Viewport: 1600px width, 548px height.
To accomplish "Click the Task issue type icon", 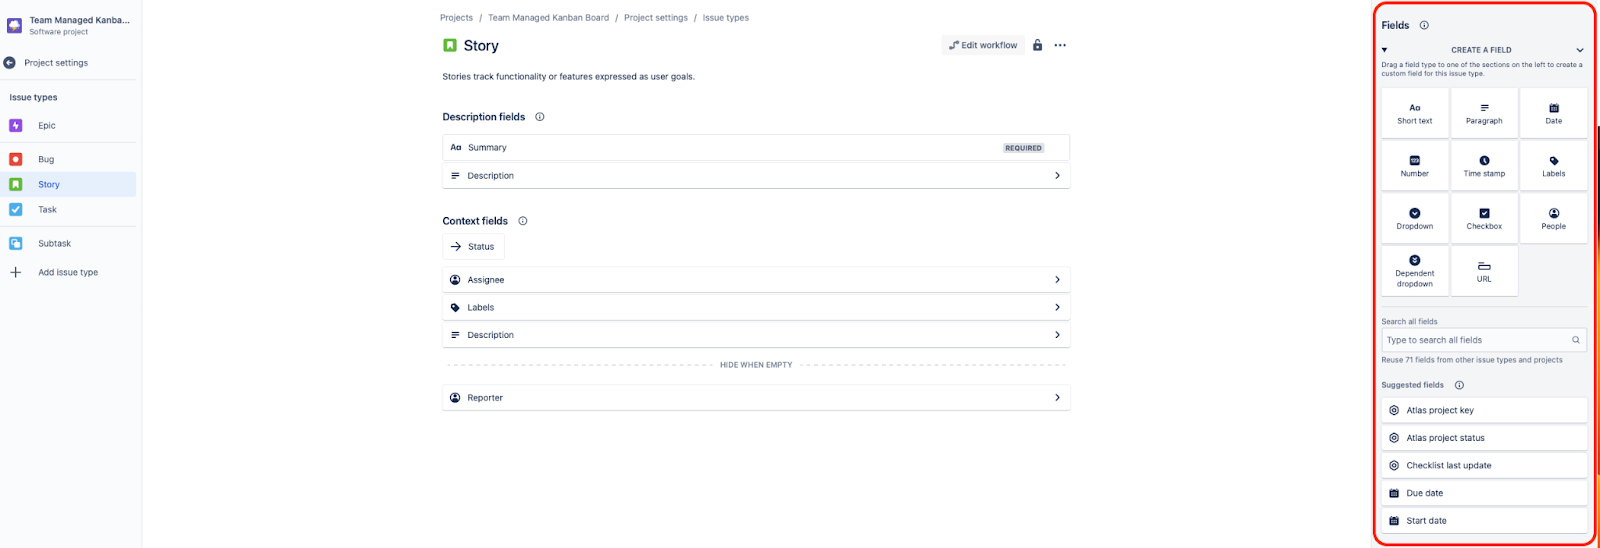I will [x=16, y=210].
